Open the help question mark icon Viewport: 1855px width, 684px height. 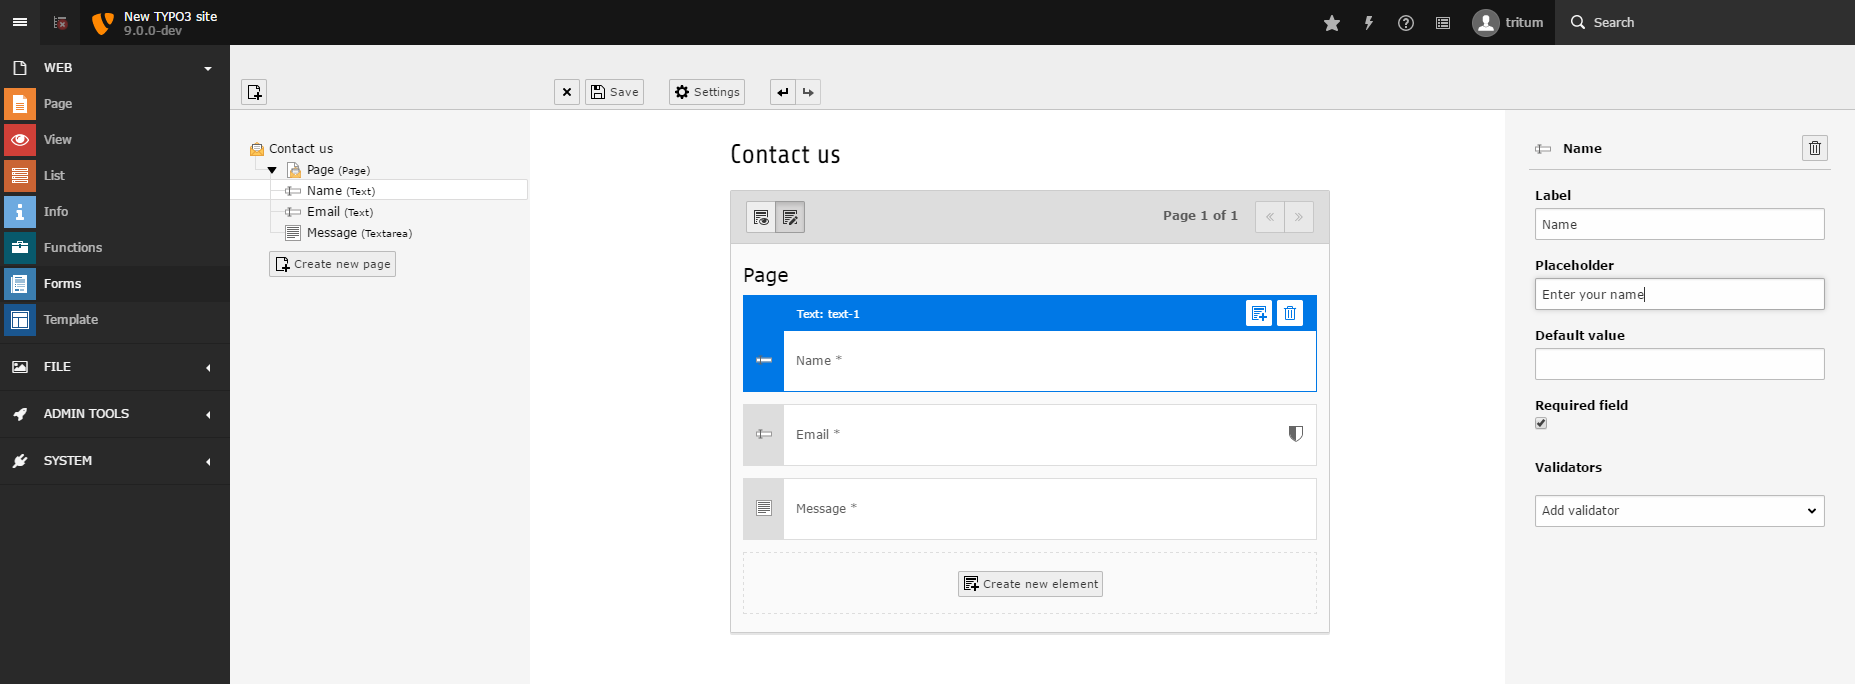tap(1406, 23)
